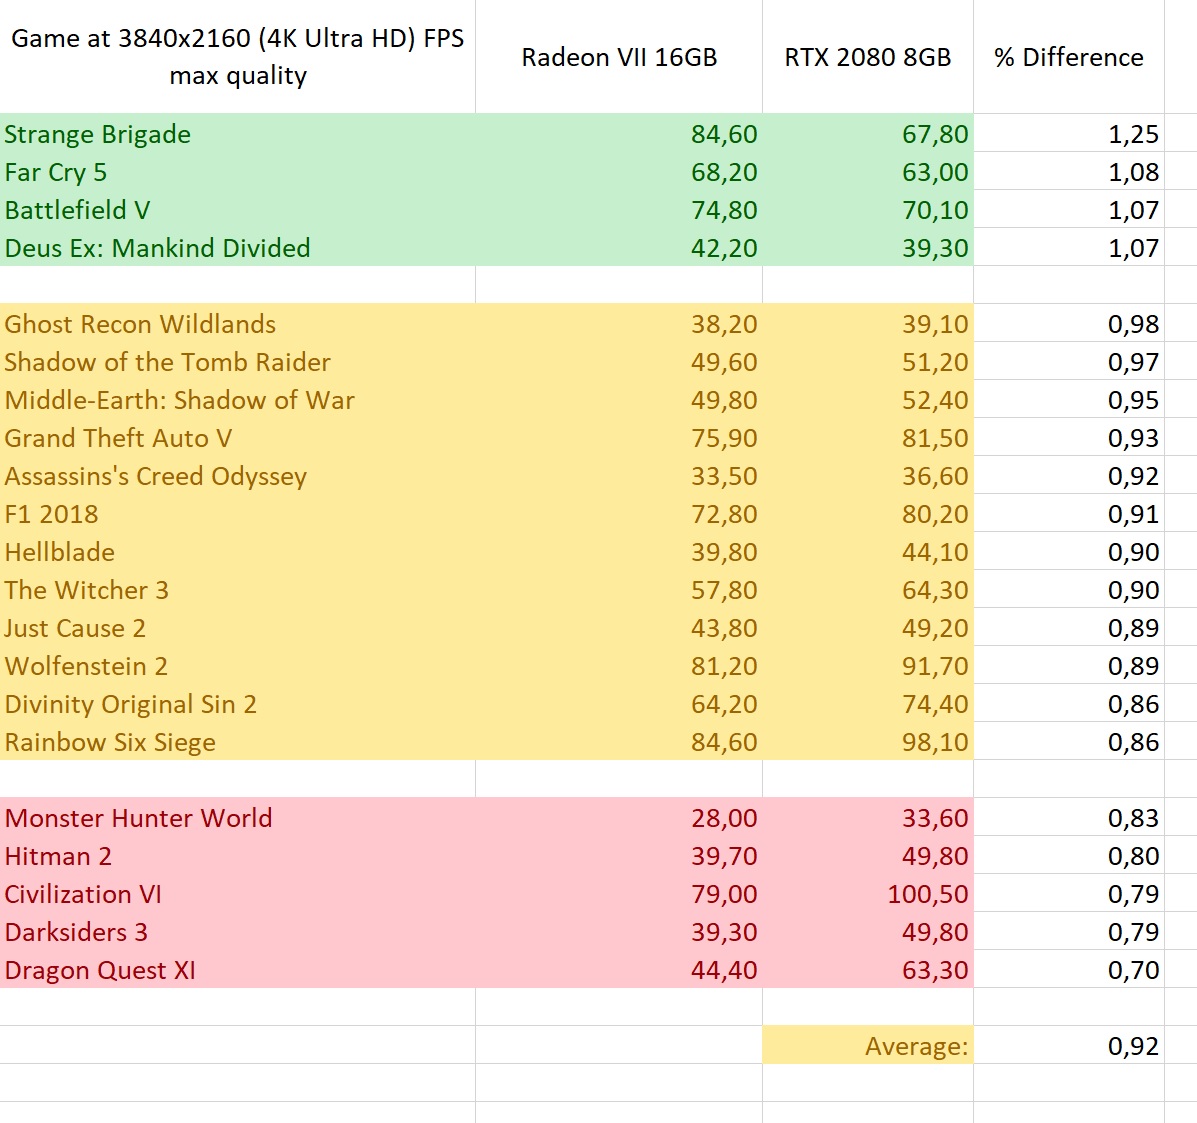The height and width of the screenshot is (1123, 1197).
Task: Click the Wolfenstein 2 cell
Action: coord(237,666)
